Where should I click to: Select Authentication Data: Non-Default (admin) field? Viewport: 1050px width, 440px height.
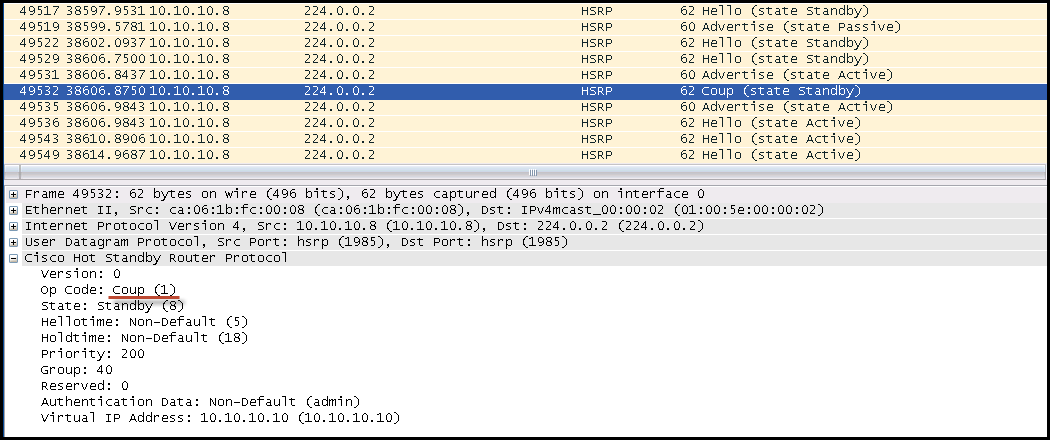pyautogui.click(x=201, y=402)
